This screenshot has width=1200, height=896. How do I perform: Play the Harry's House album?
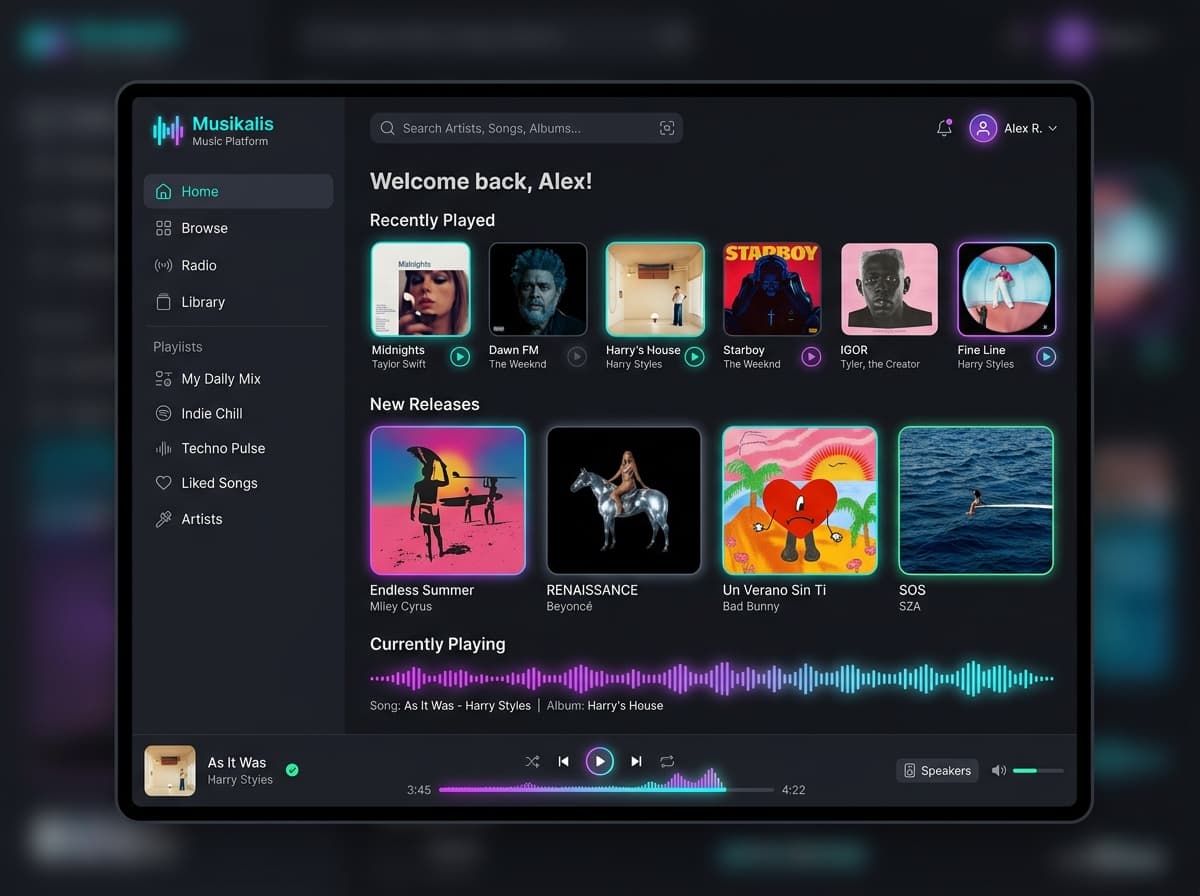tap(694, 356)
